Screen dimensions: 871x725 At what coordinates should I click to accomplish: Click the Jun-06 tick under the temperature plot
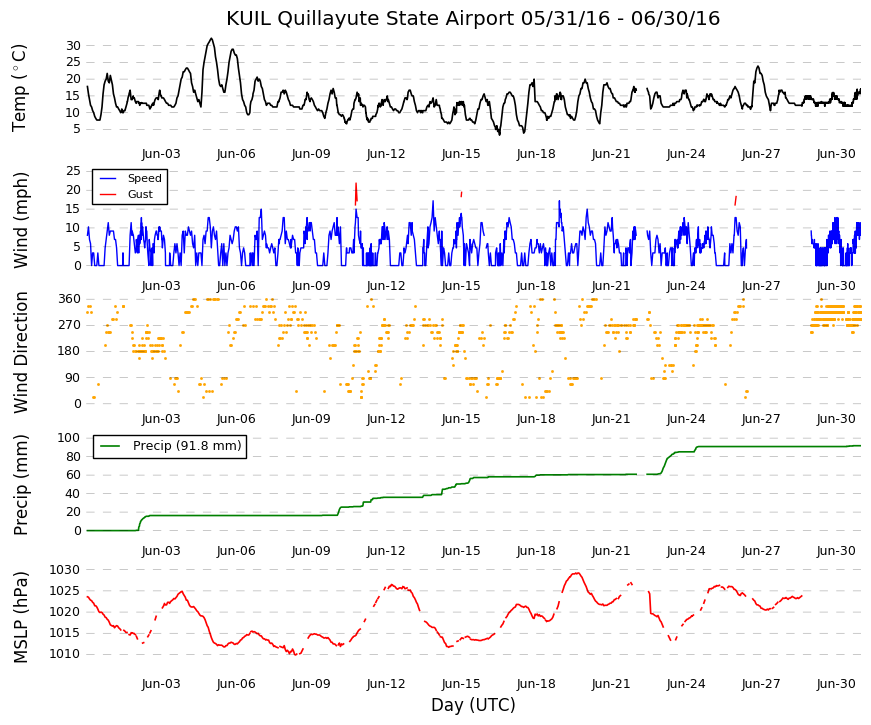(236, 154)
